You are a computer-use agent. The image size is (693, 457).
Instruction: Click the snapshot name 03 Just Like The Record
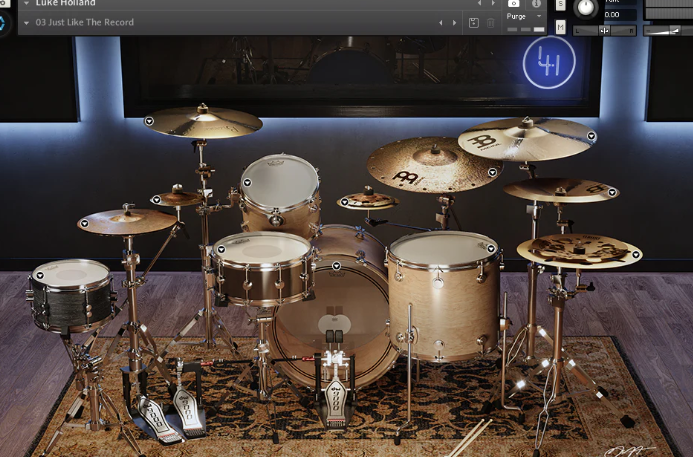[x=84, y=23]
